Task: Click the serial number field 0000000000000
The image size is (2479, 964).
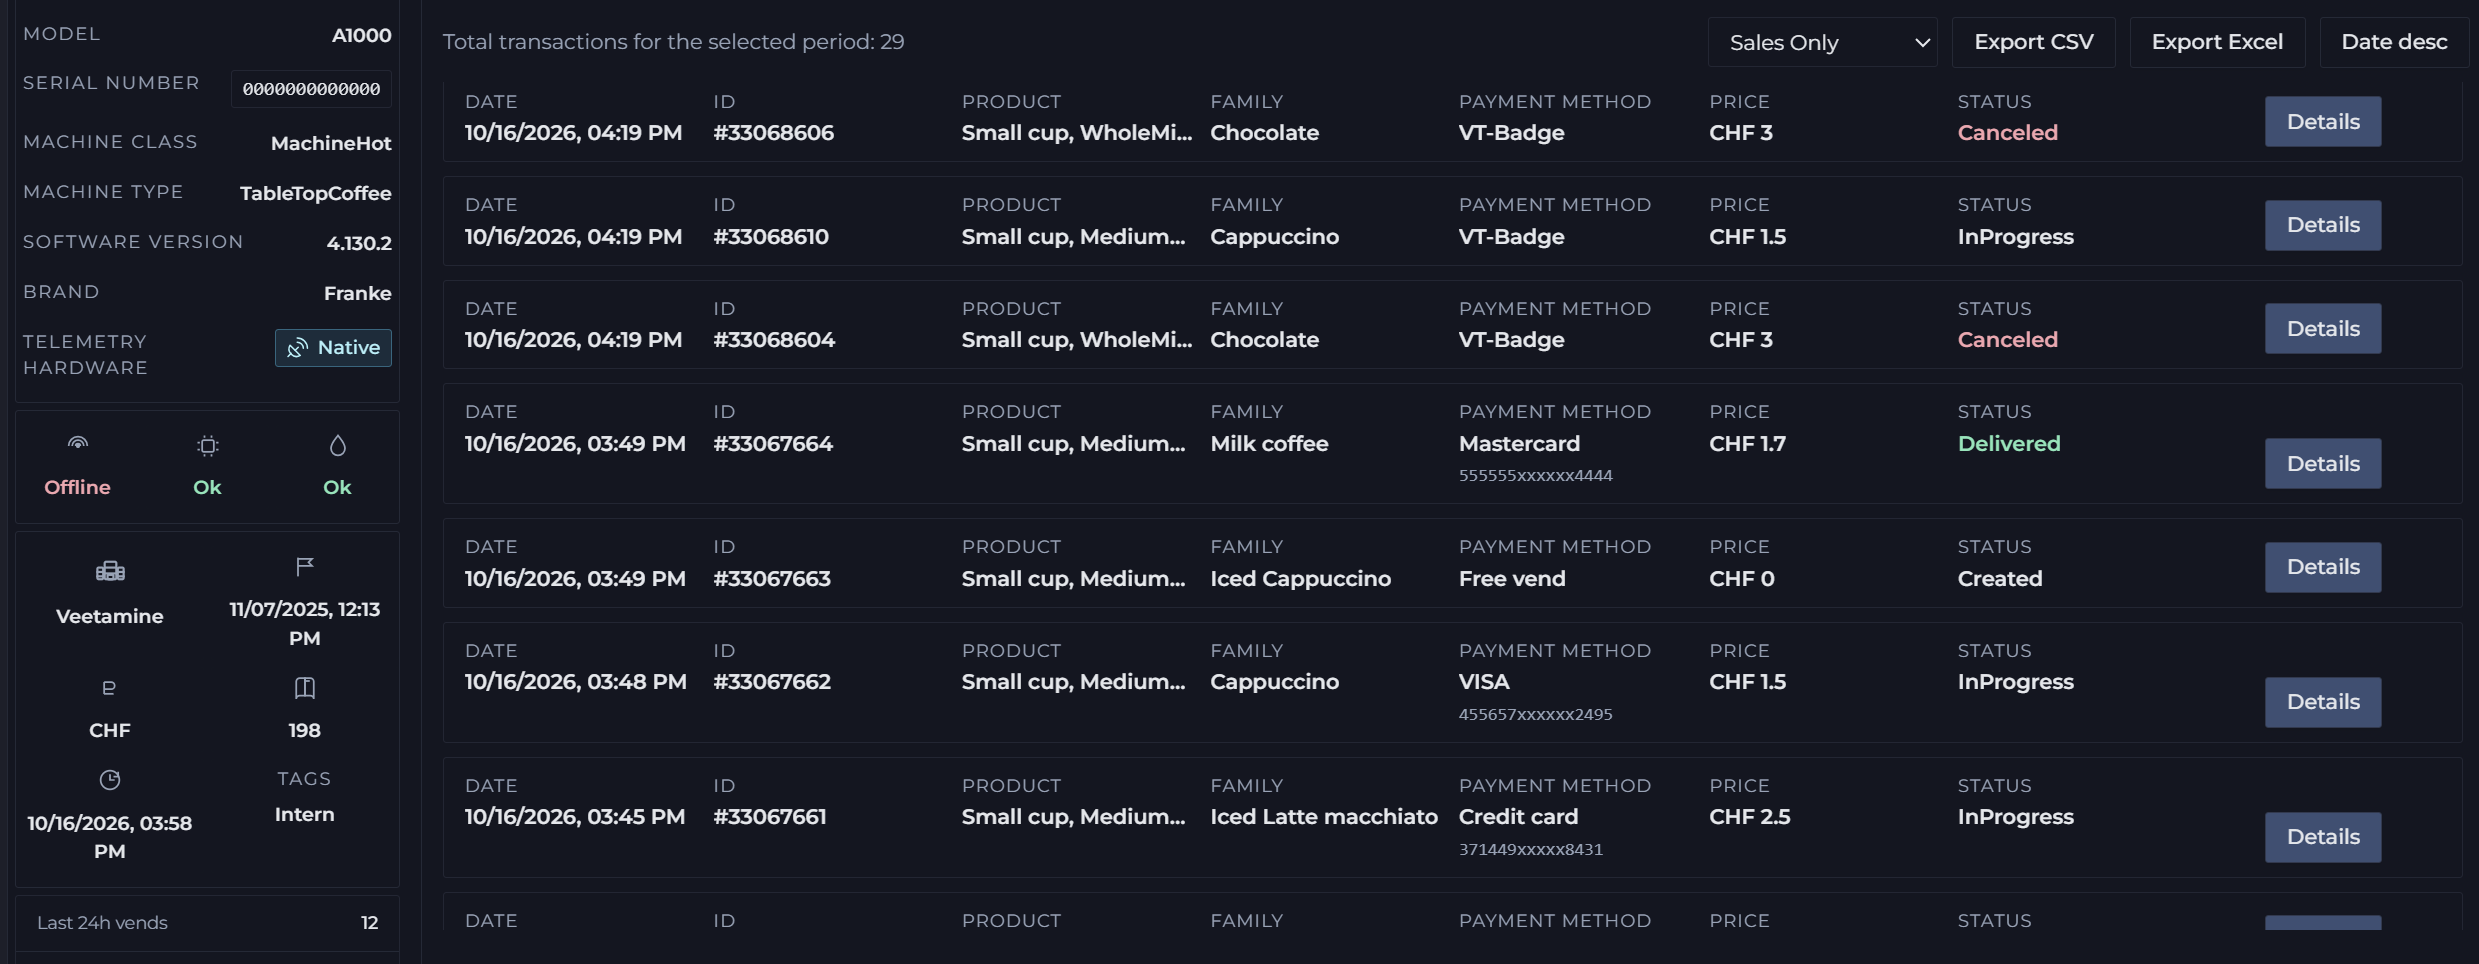Action: (x=311, y=89)
